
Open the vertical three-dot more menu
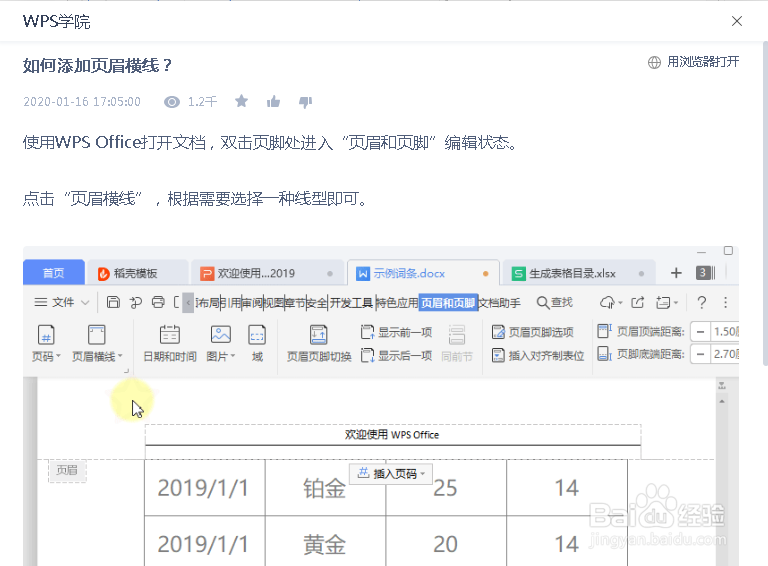725,303
